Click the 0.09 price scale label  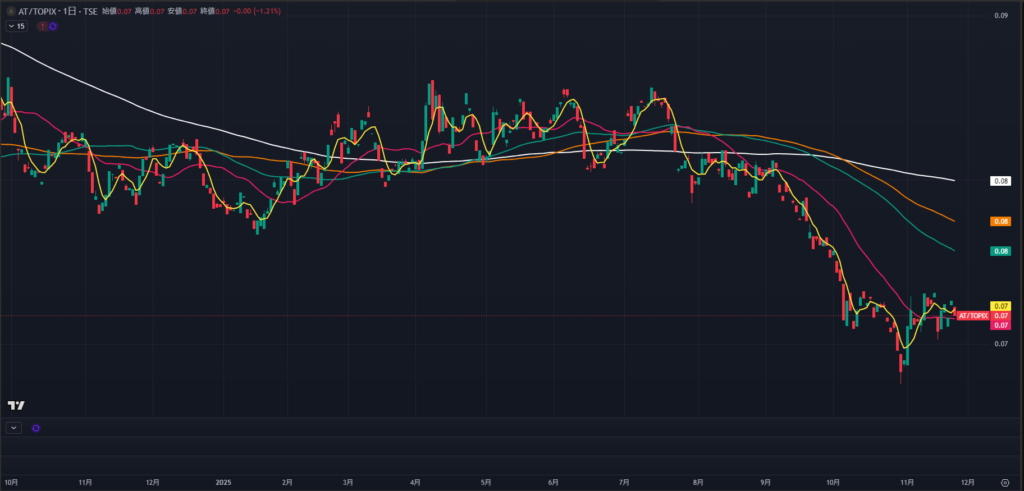[x=999, y=16]
